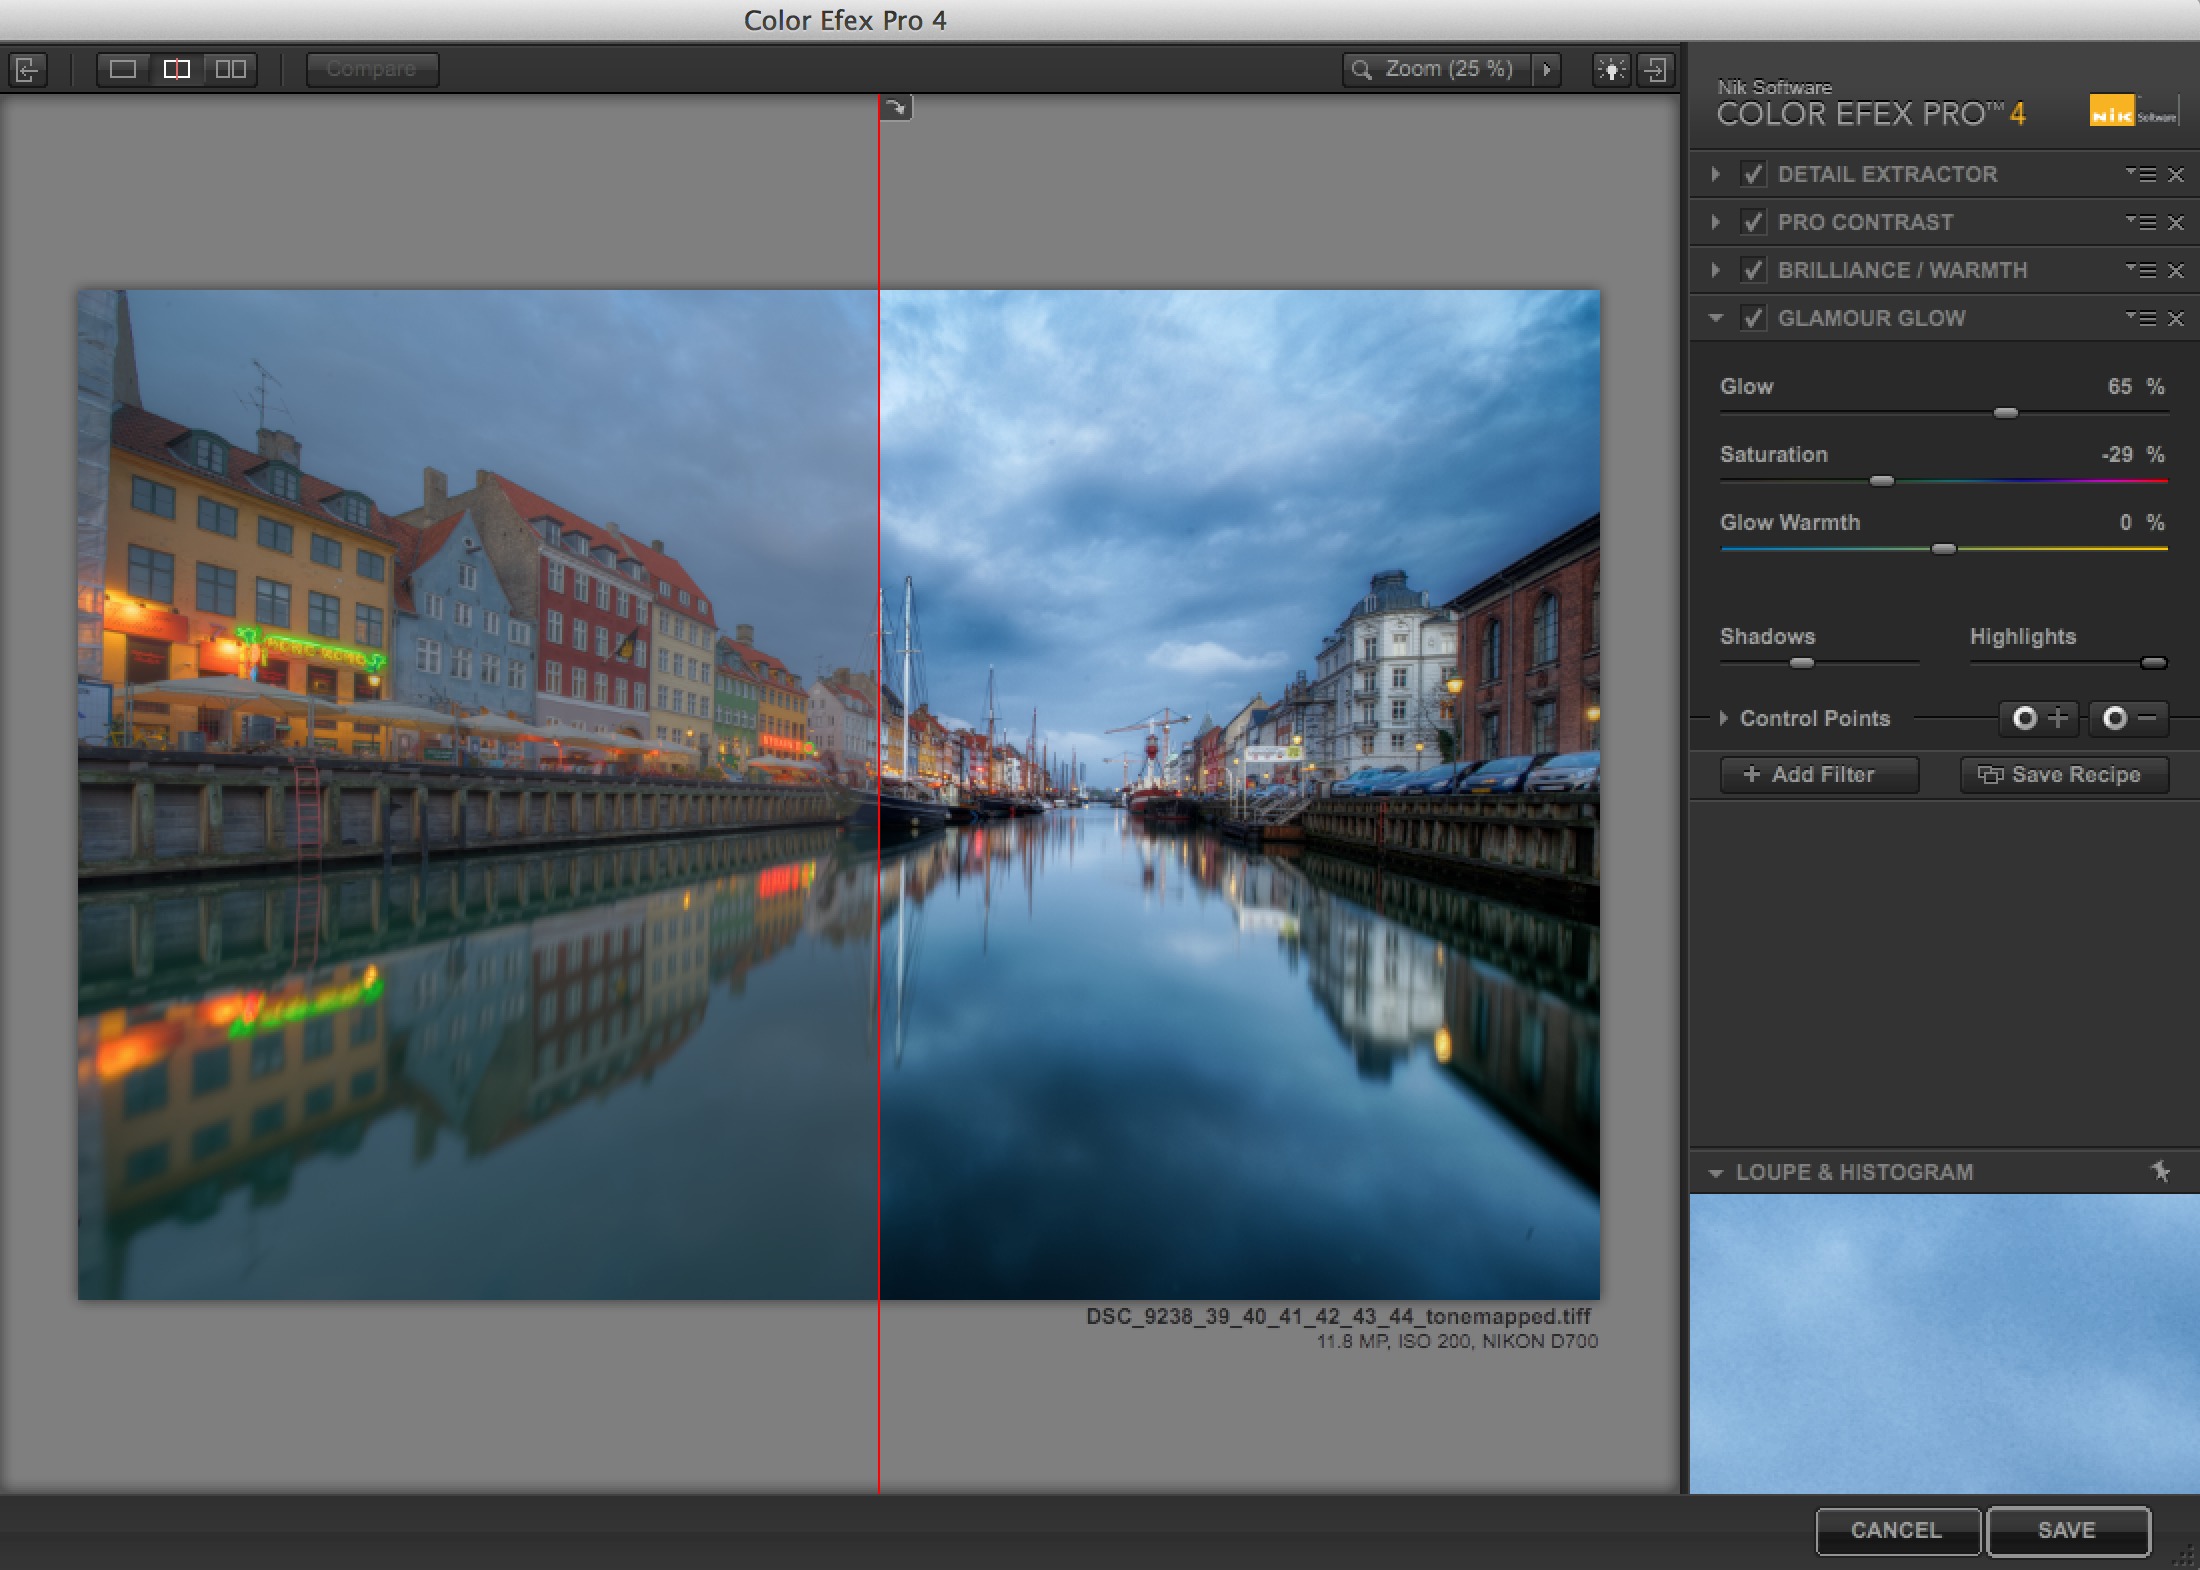Click the tonemapped.tiff file name text
This screenshot has height=1570, width=2200.
pos(1338,1316)
